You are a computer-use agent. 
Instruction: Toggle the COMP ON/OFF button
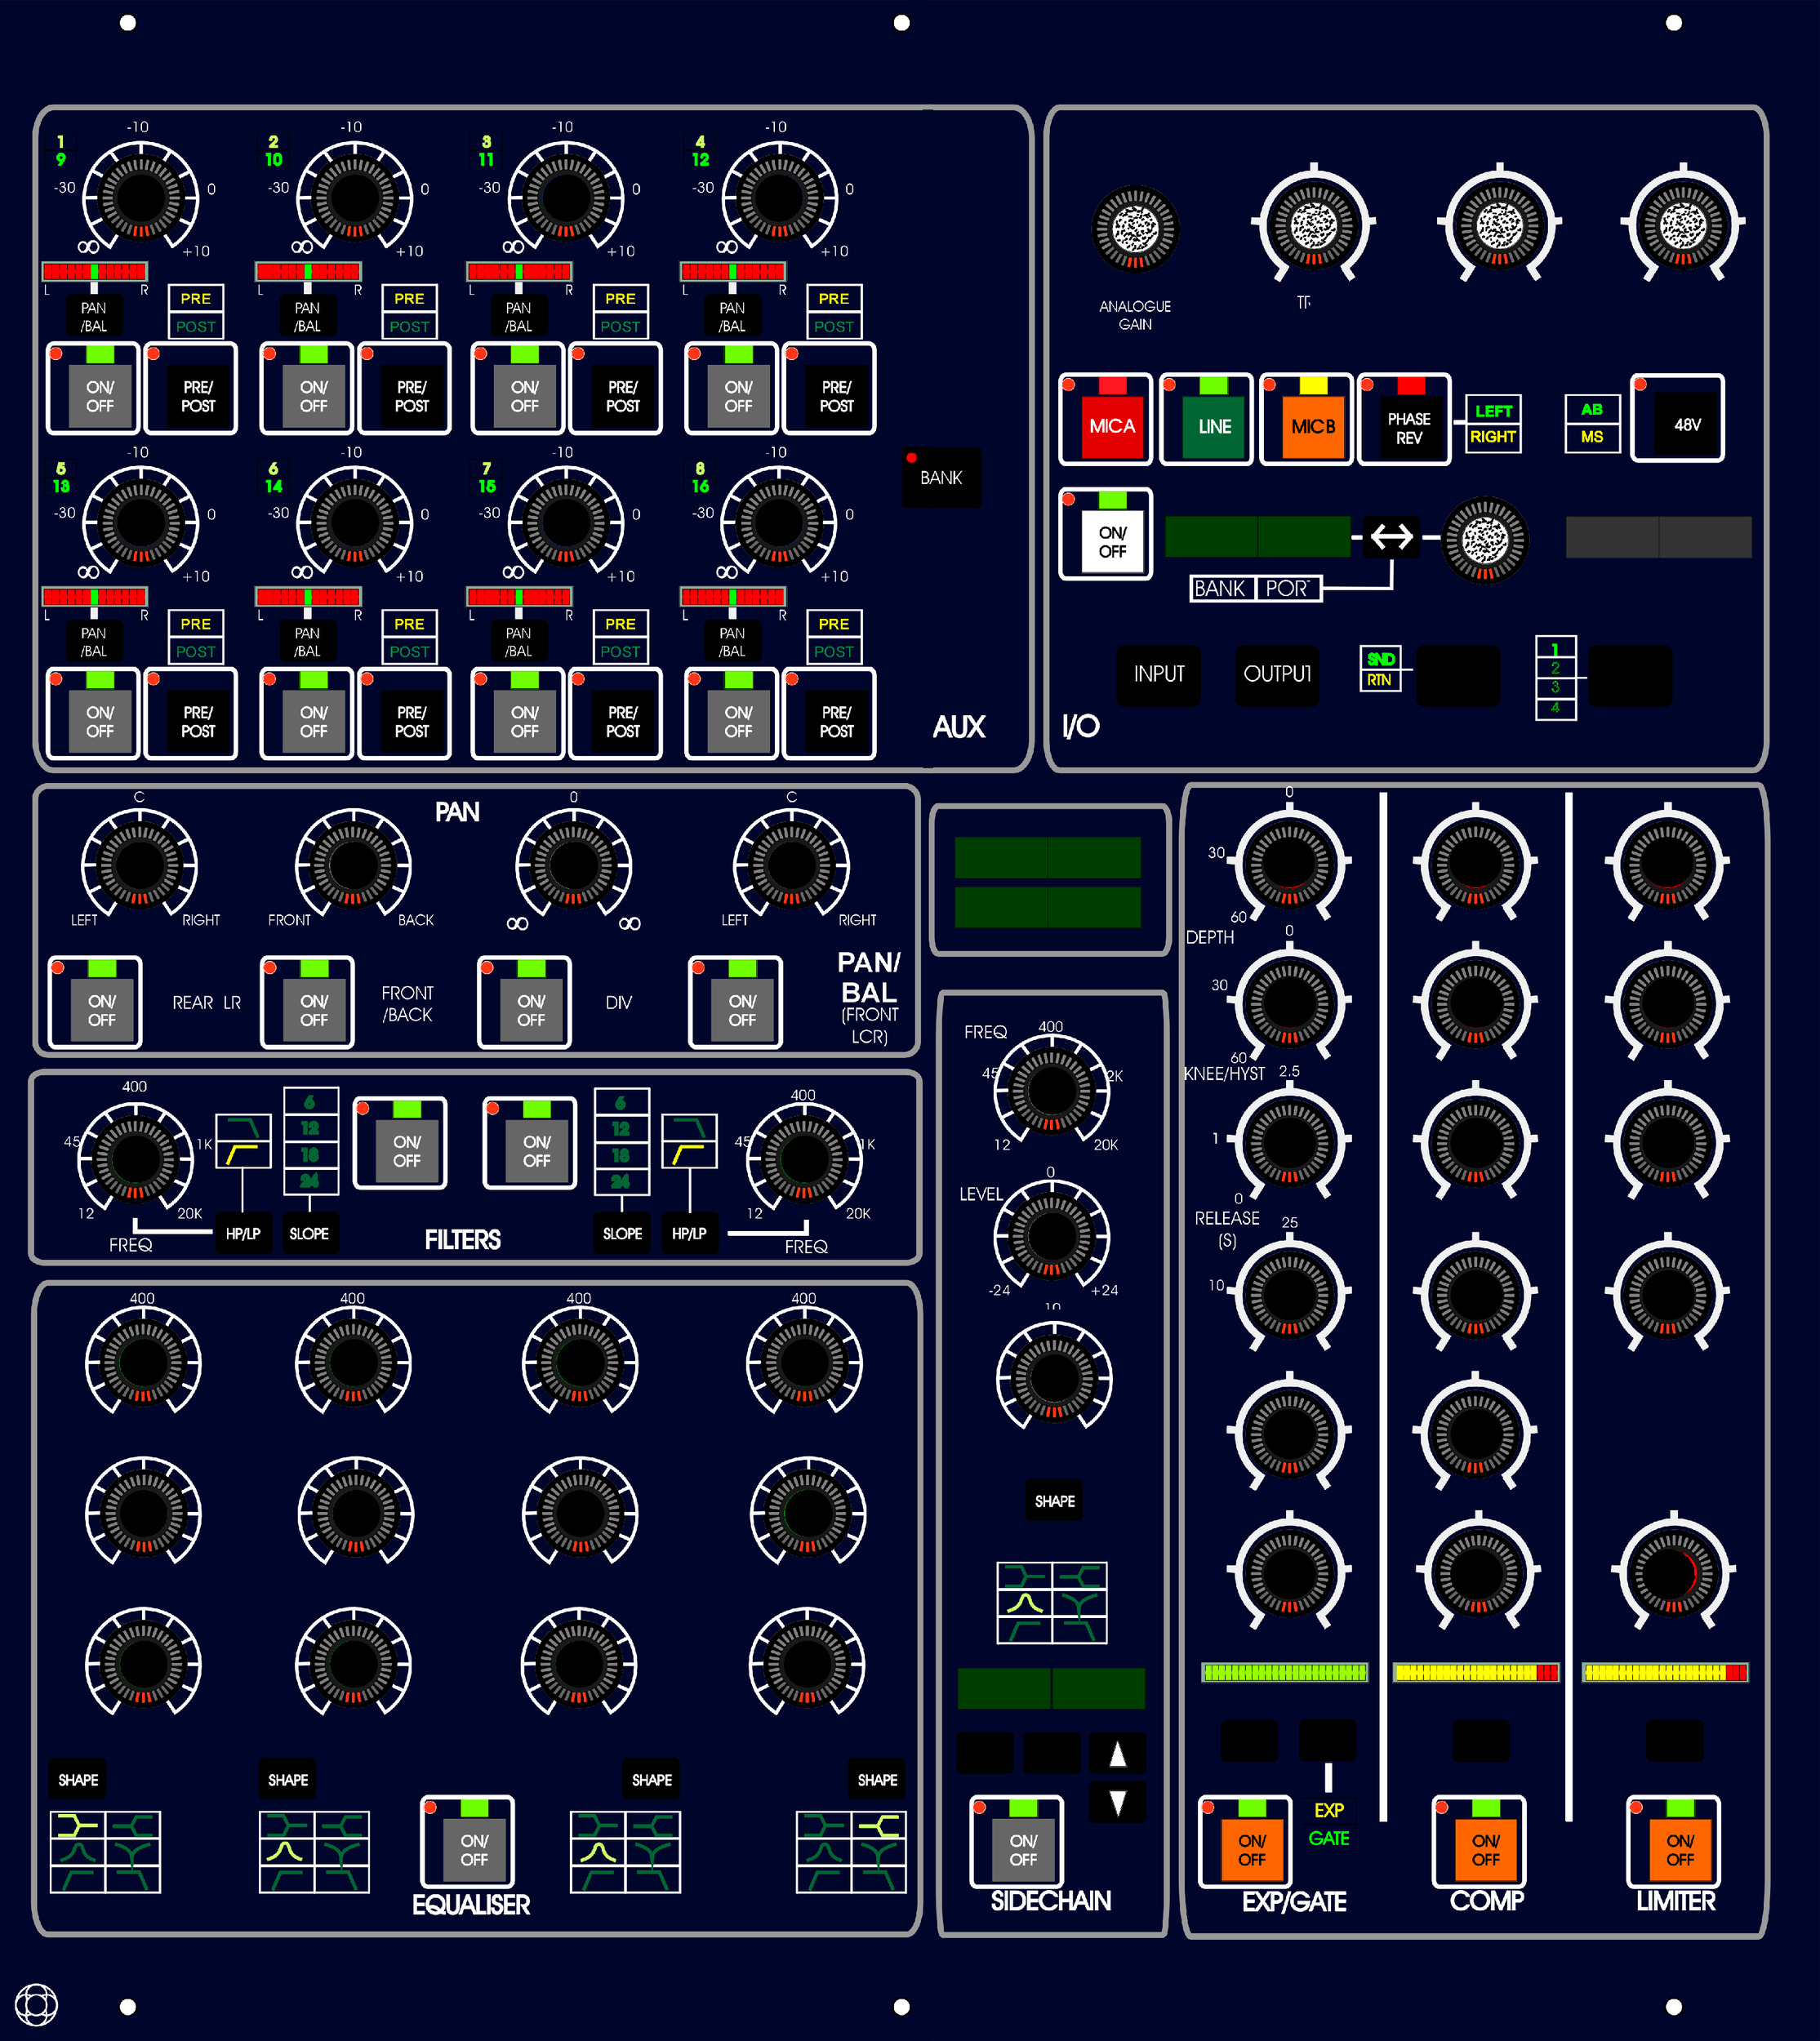click(1479, 1842)
